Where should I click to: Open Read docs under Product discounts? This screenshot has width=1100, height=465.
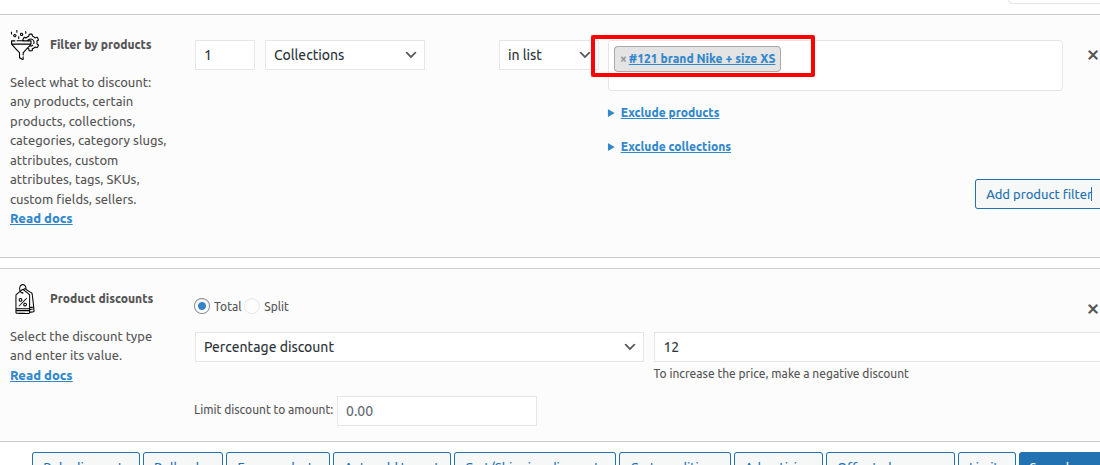41,376
